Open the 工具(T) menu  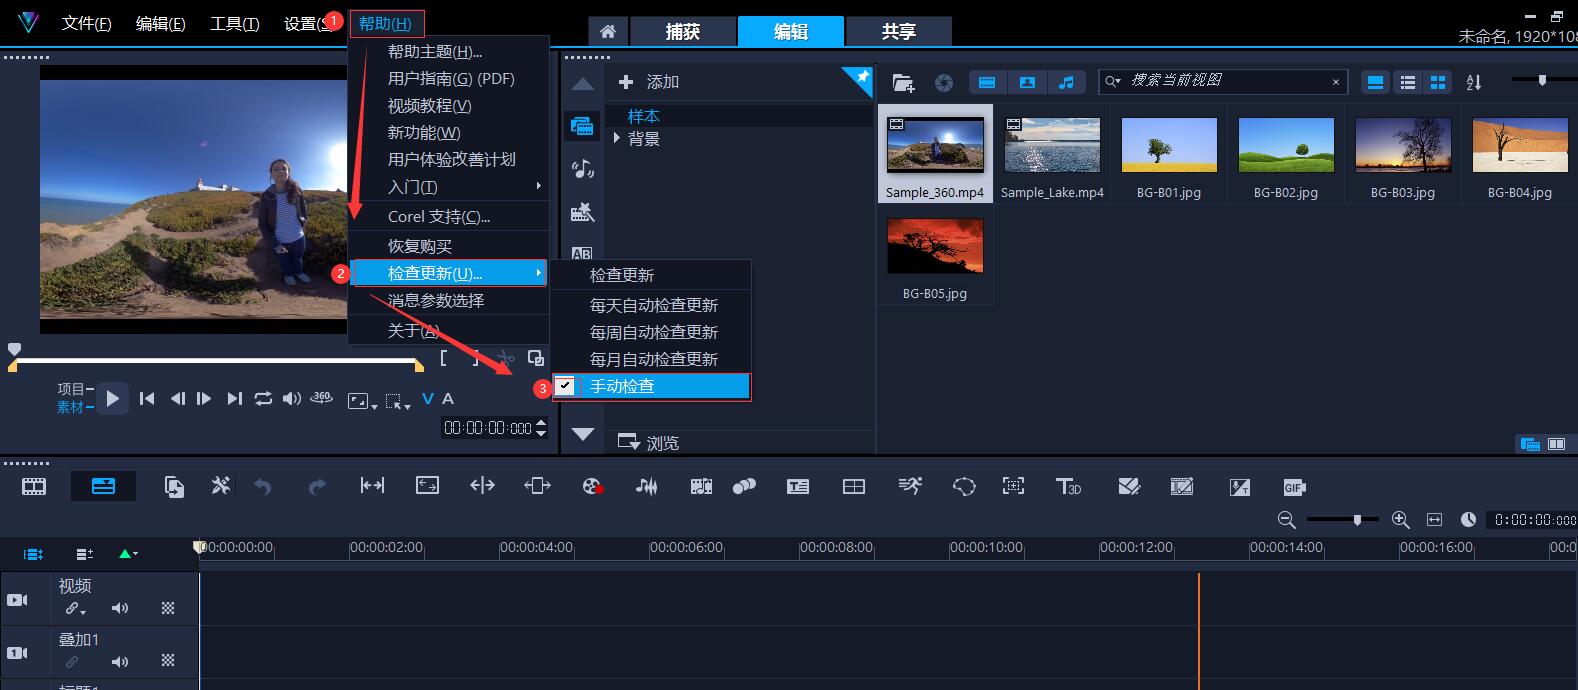click(x=234, y=23)
